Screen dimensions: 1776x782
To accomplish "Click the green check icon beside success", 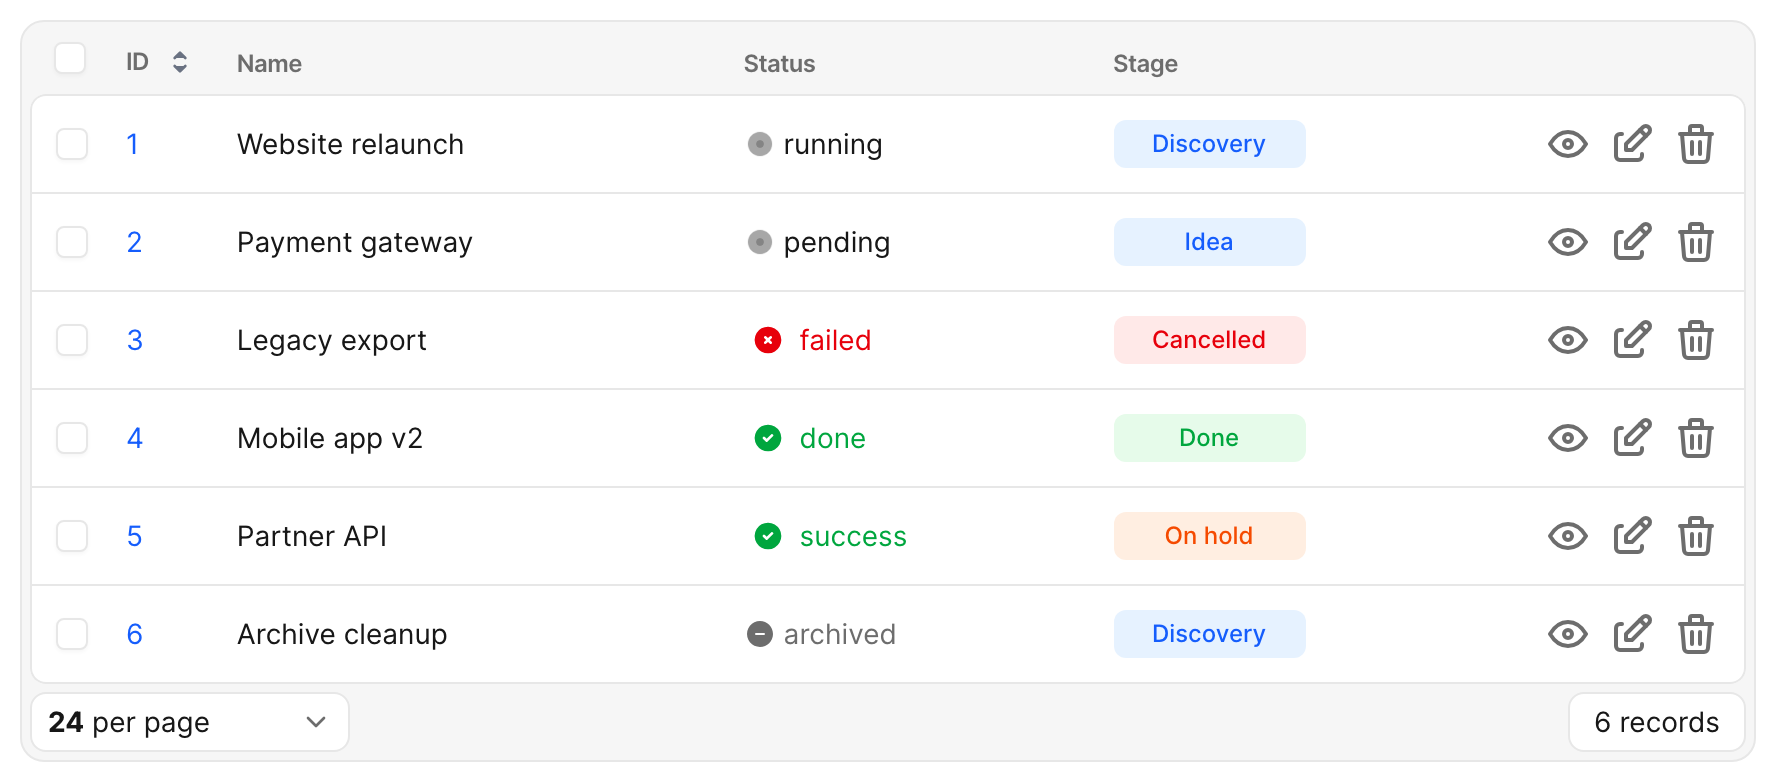I will (x=768, y=536).
